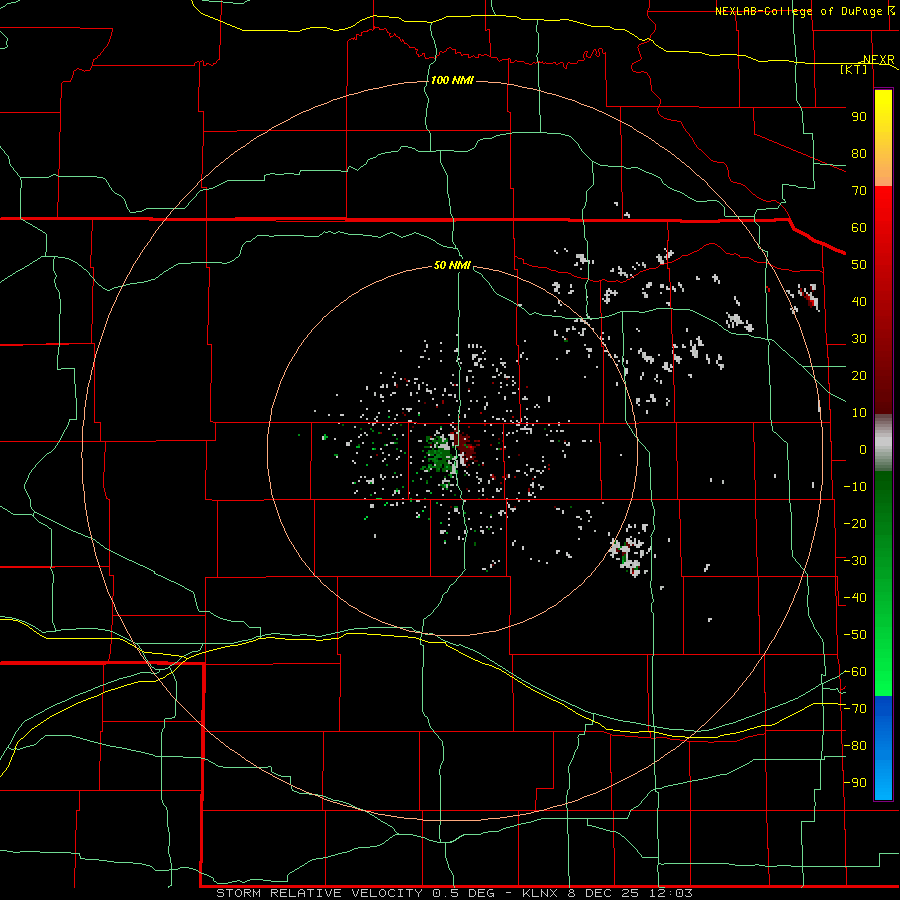Click the "-30" scale value
The image size is (900, 900).
[855, 561]
